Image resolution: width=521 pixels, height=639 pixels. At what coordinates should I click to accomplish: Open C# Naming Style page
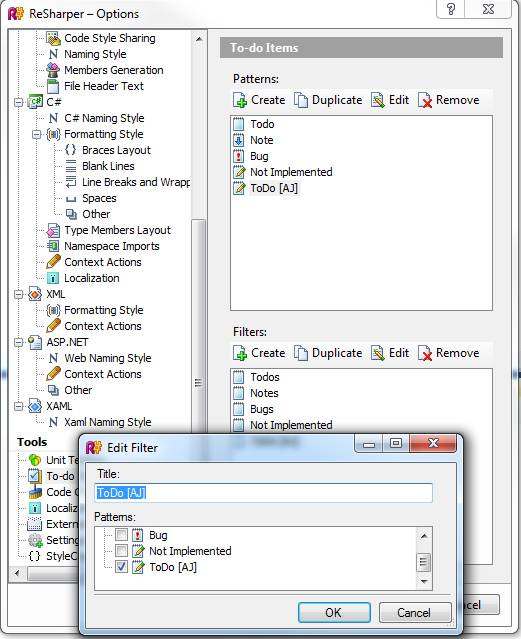click(x=96, y=118)
